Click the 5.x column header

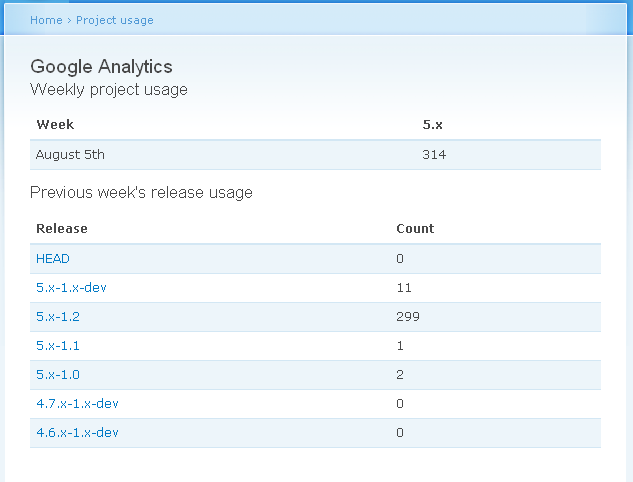[433, 125]
